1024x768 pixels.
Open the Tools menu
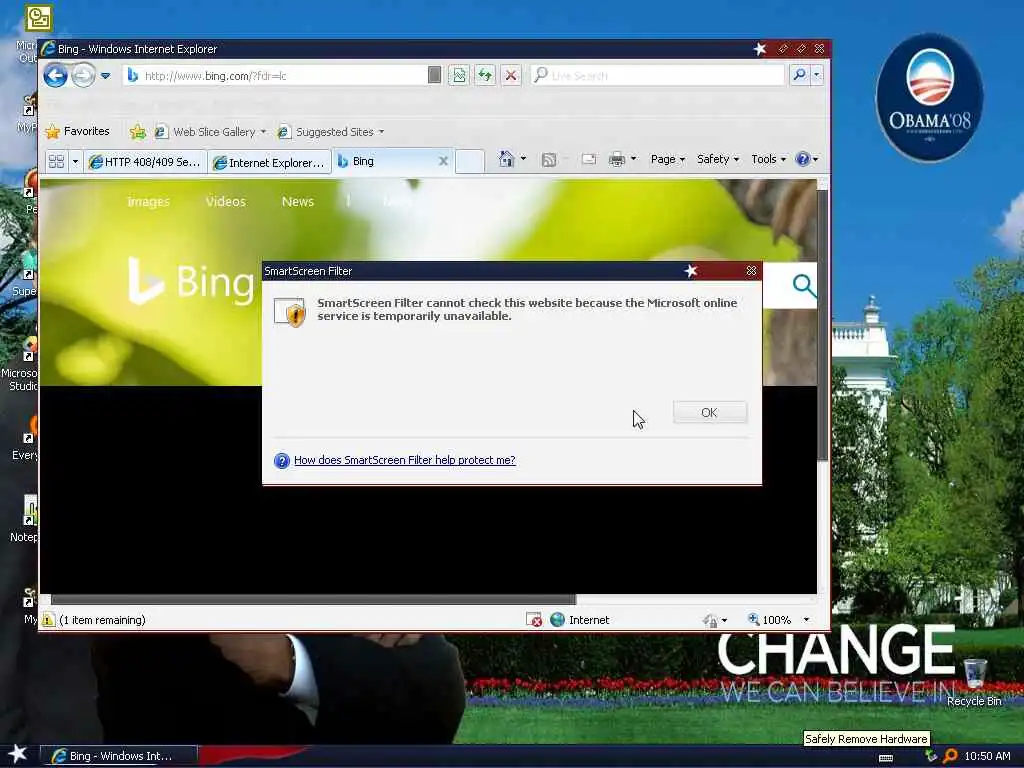tap(768, 159)
